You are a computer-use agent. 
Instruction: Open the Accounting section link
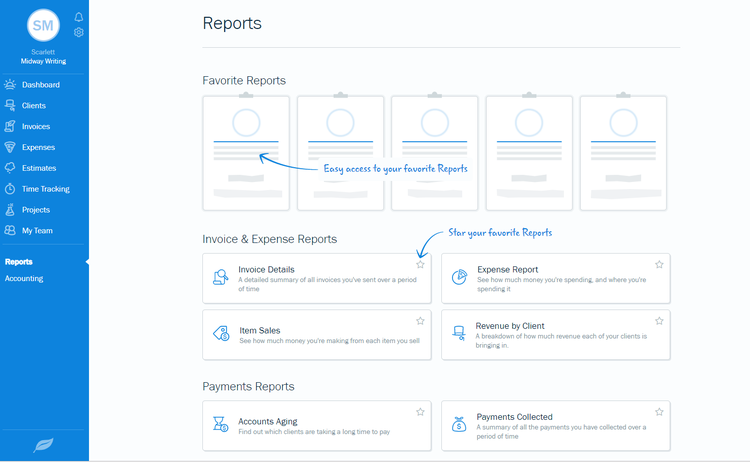click(x=24, y=279)
